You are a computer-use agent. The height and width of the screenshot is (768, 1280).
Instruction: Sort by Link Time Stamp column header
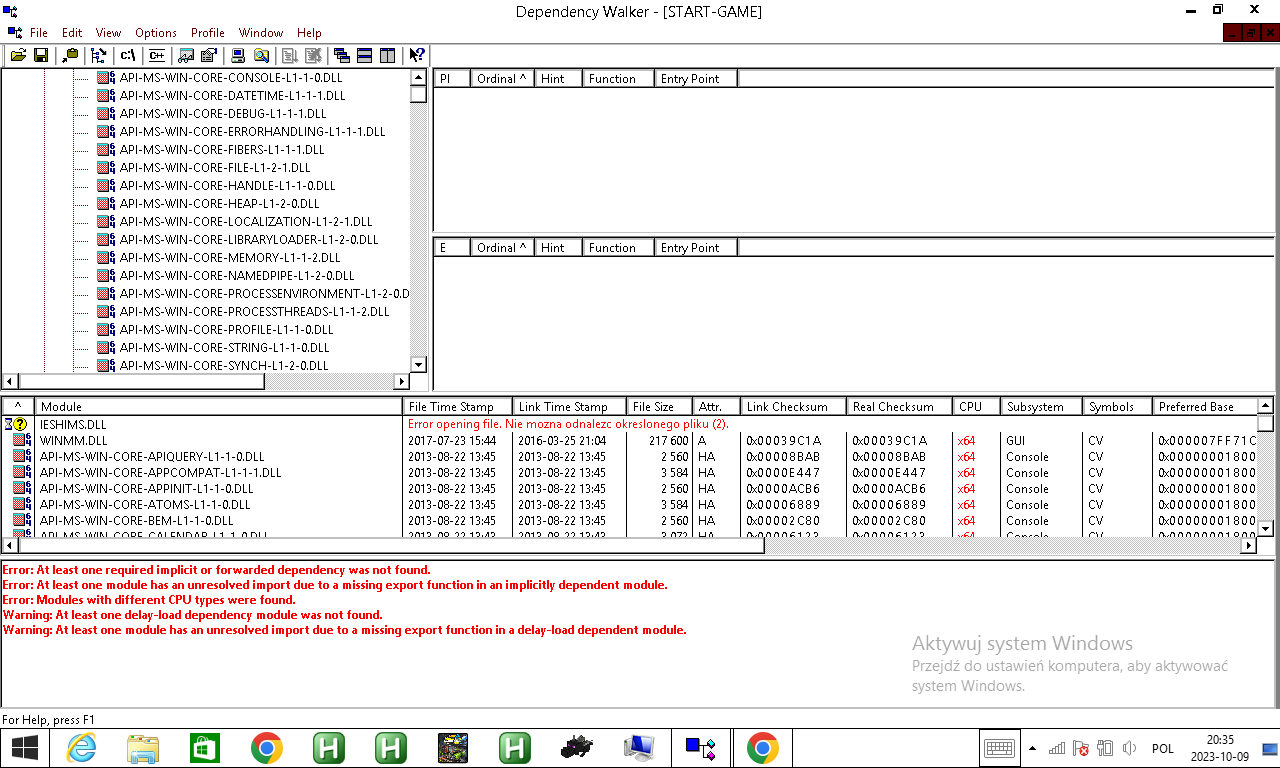(x=570, y=407)
